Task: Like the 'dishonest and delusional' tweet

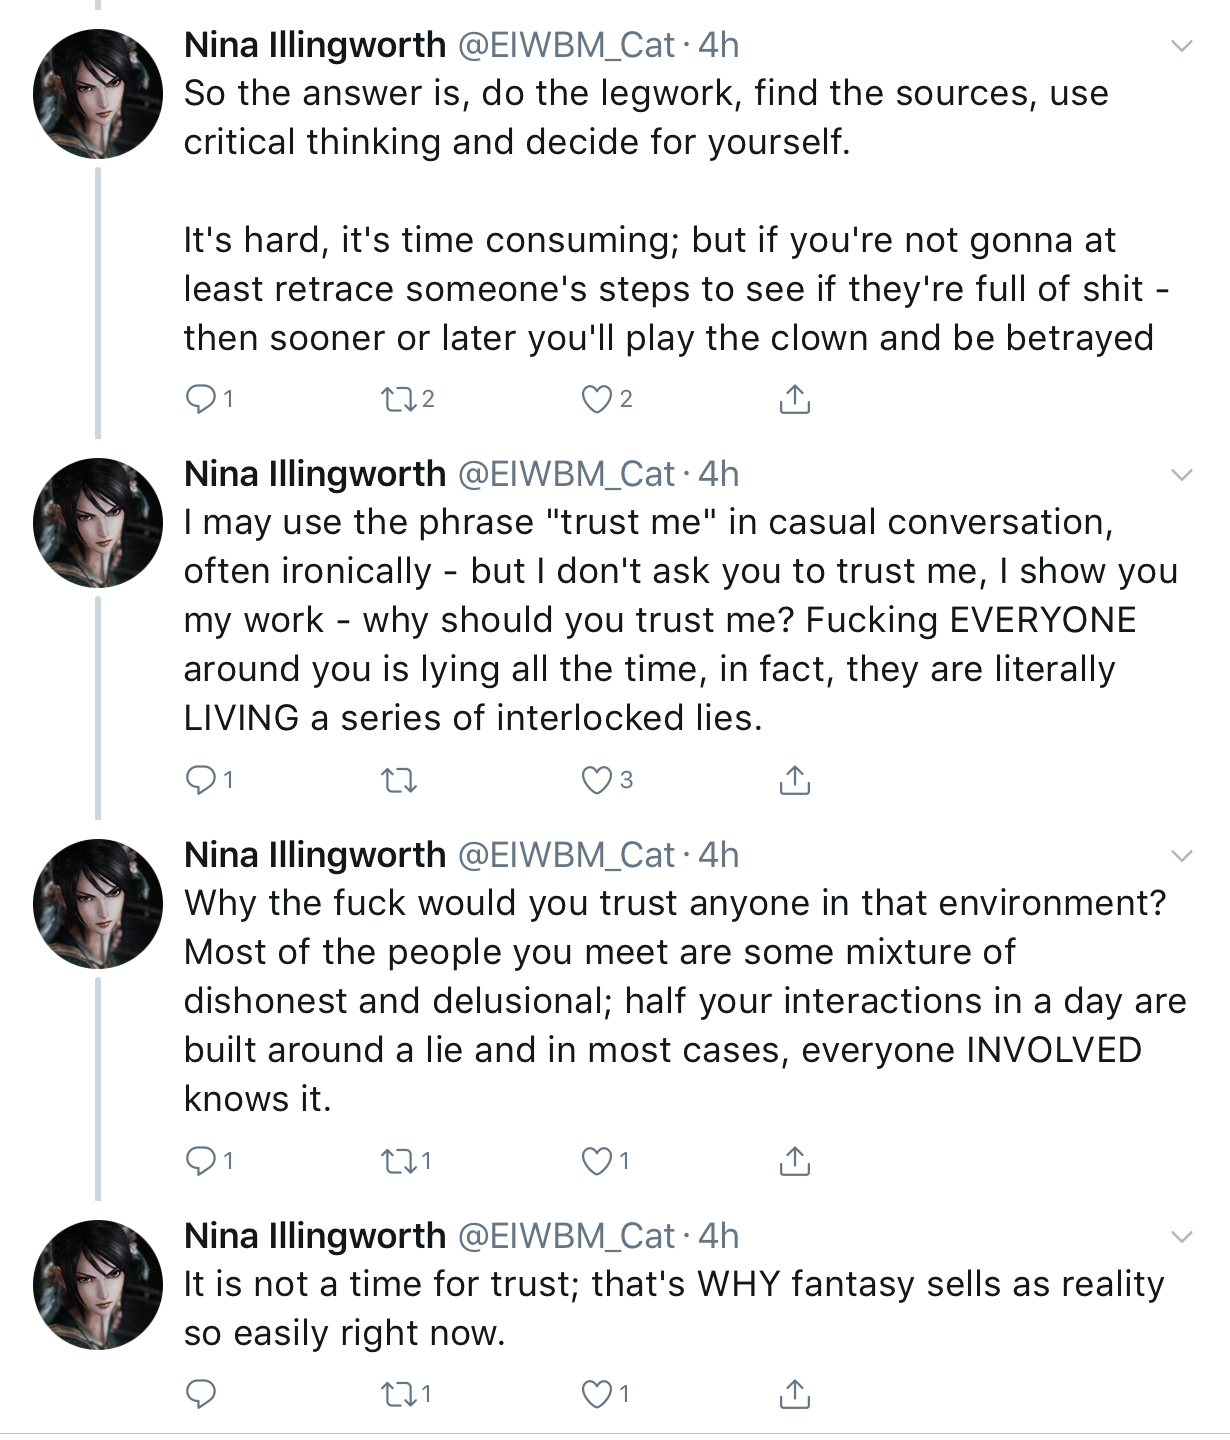Action: point(597,1161)
